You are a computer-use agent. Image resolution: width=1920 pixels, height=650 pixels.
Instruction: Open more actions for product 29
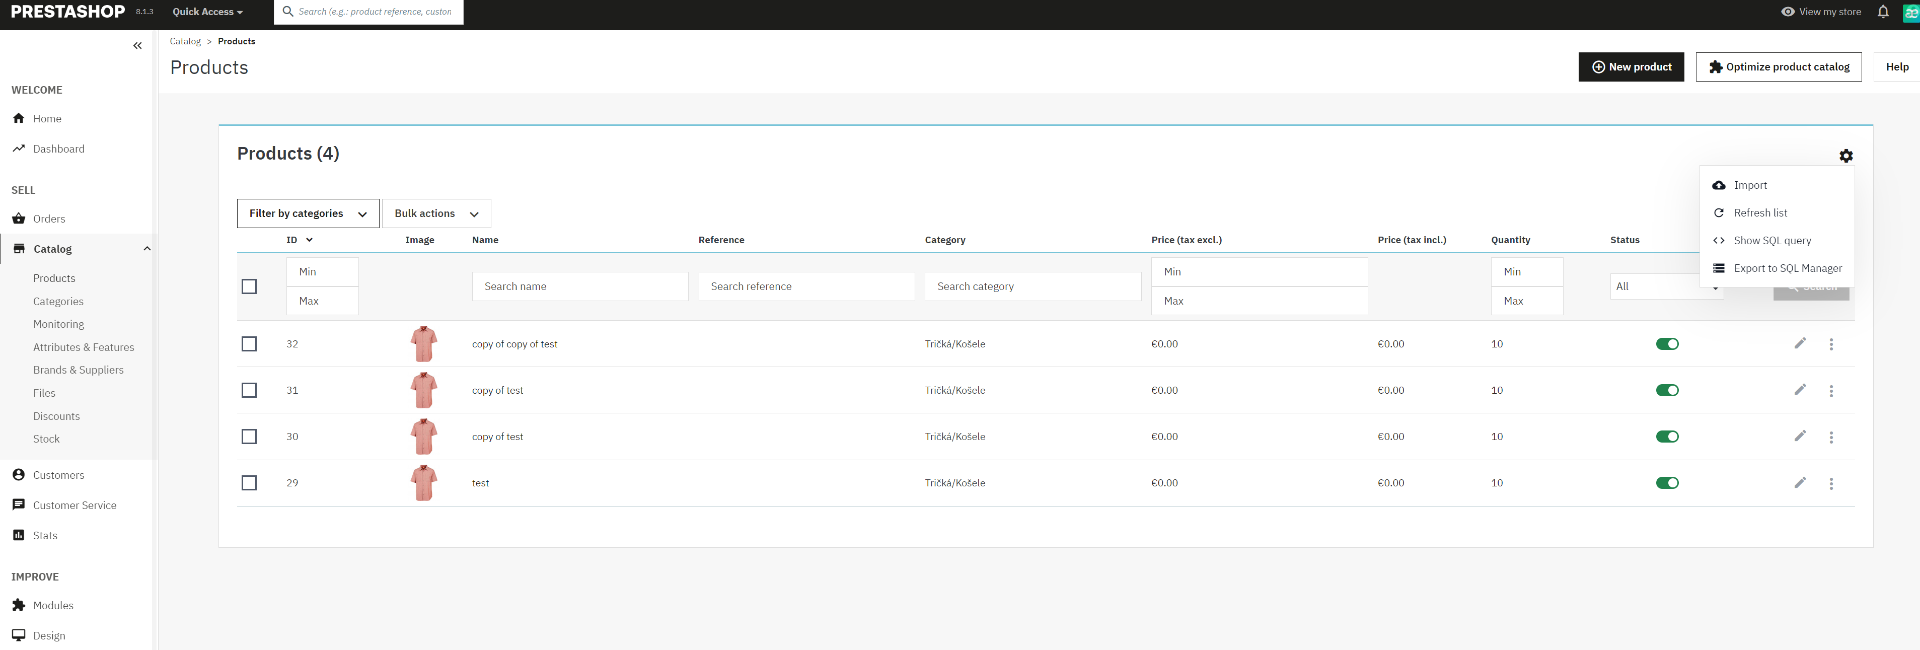1831,483
